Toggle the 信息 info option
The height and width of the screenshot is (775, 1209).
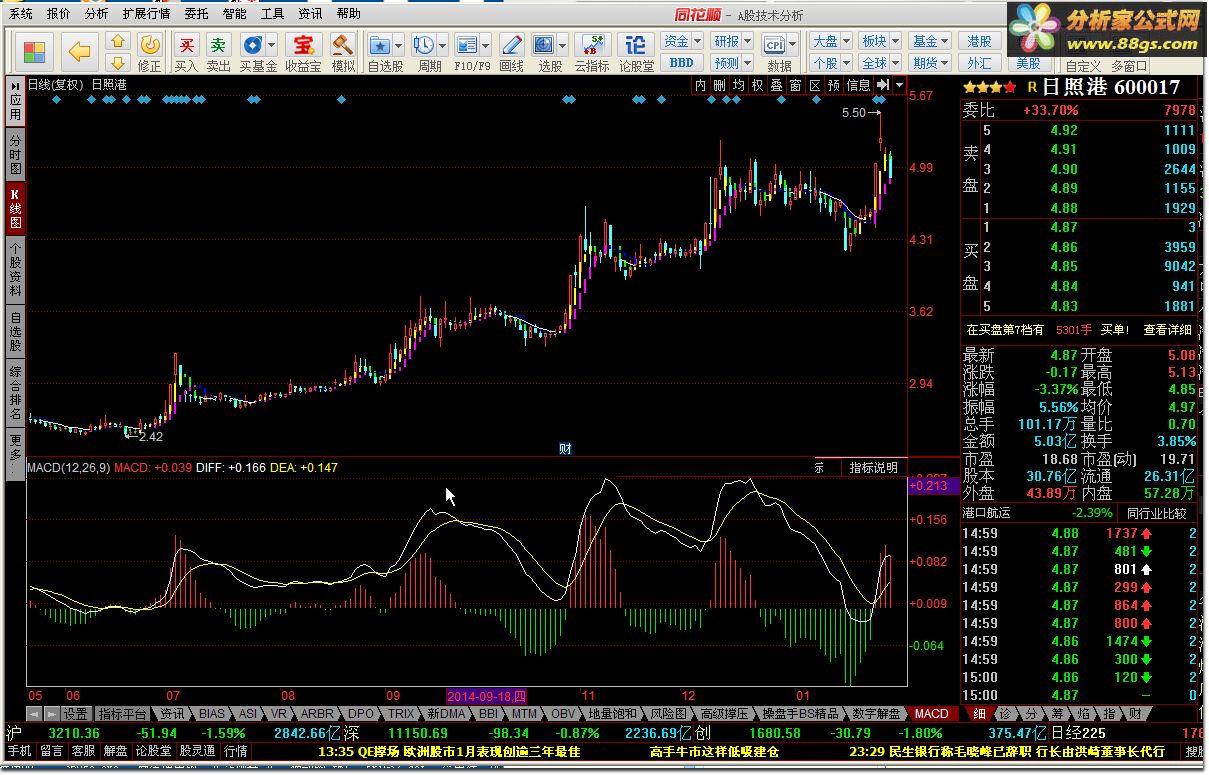(858, 86)
